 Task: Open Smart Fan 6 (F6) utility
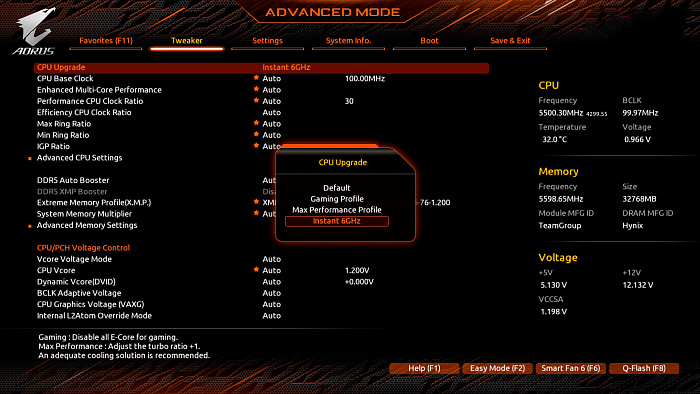[x=571, y=368]
